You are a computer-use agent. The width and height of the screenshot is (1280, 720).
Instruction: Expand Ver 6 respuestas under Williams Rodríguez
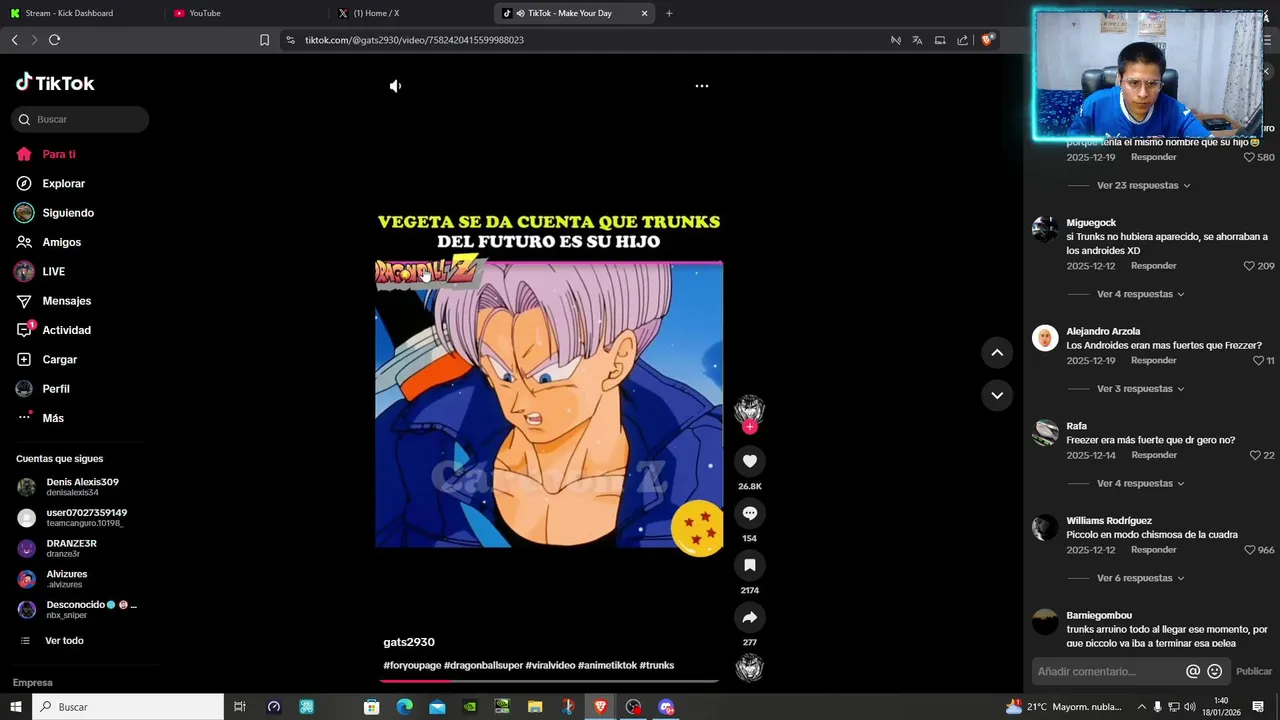point(1141,578)
